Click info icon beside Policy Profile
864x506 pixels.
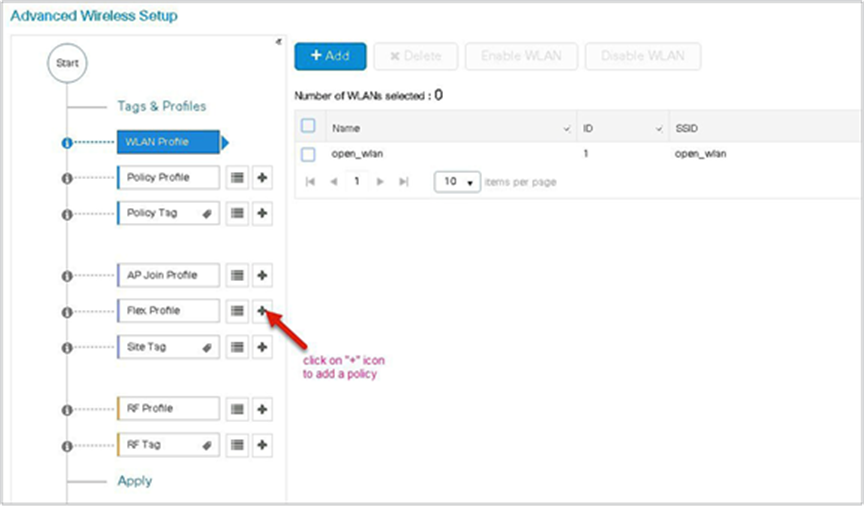(x=67, y=179)
